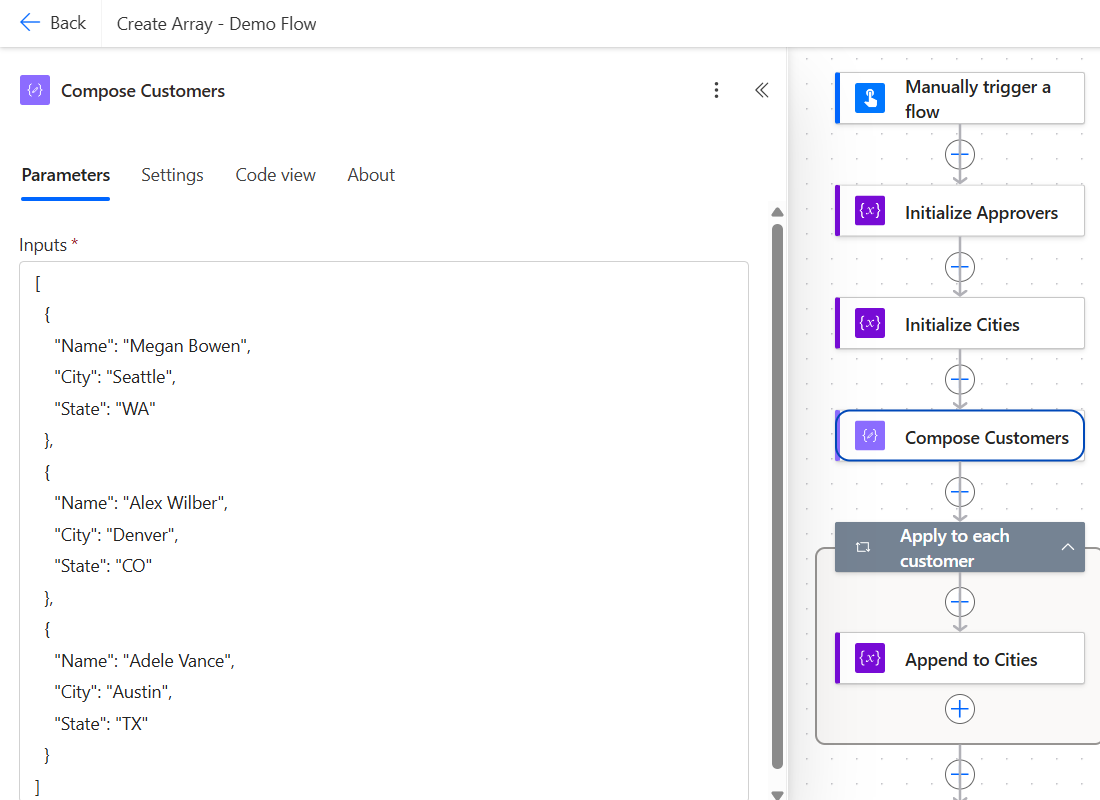
Task: Select the Manually trigger a flow card
Action: (x=960, y=98)
